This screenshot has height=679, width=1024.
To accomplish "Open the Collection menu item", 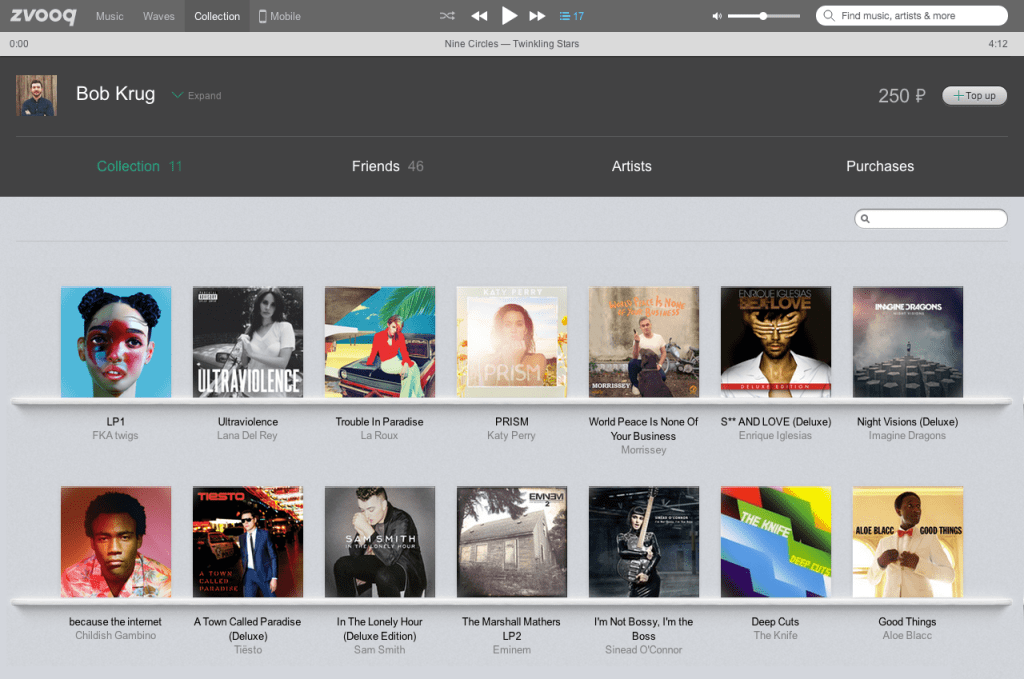I will pyautogui.click(x=217, y=16).
